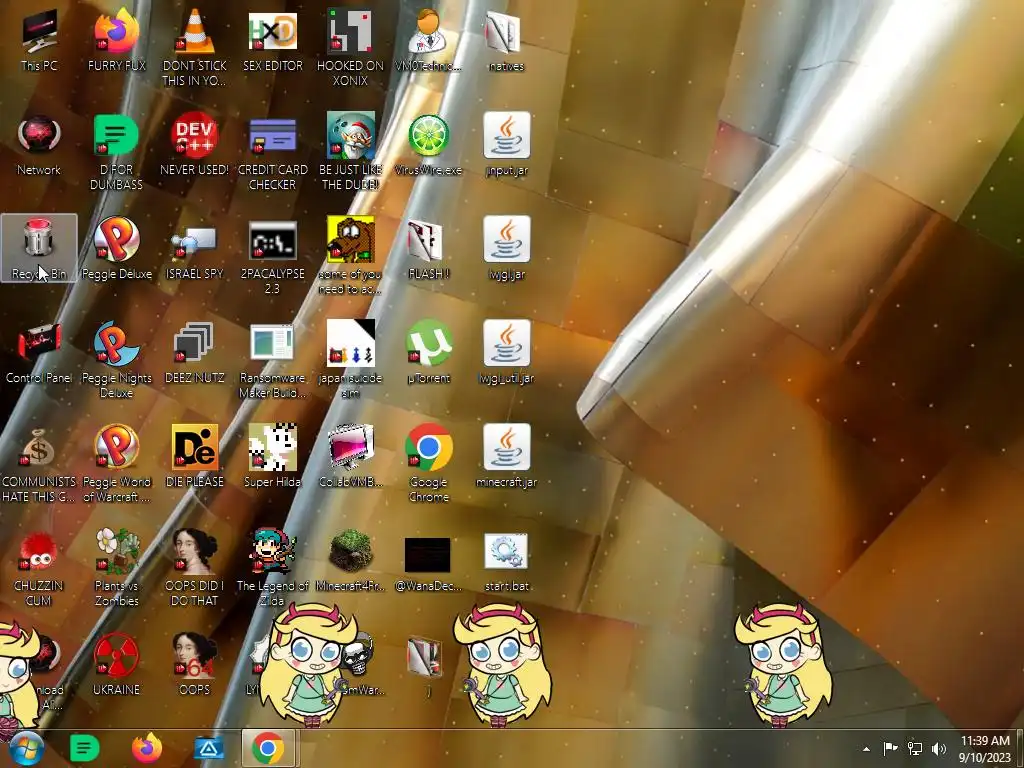The image size is (1024, 768).
Task: Open the Windows Start button
Action: pyautogui.click(x=26, y=748)
